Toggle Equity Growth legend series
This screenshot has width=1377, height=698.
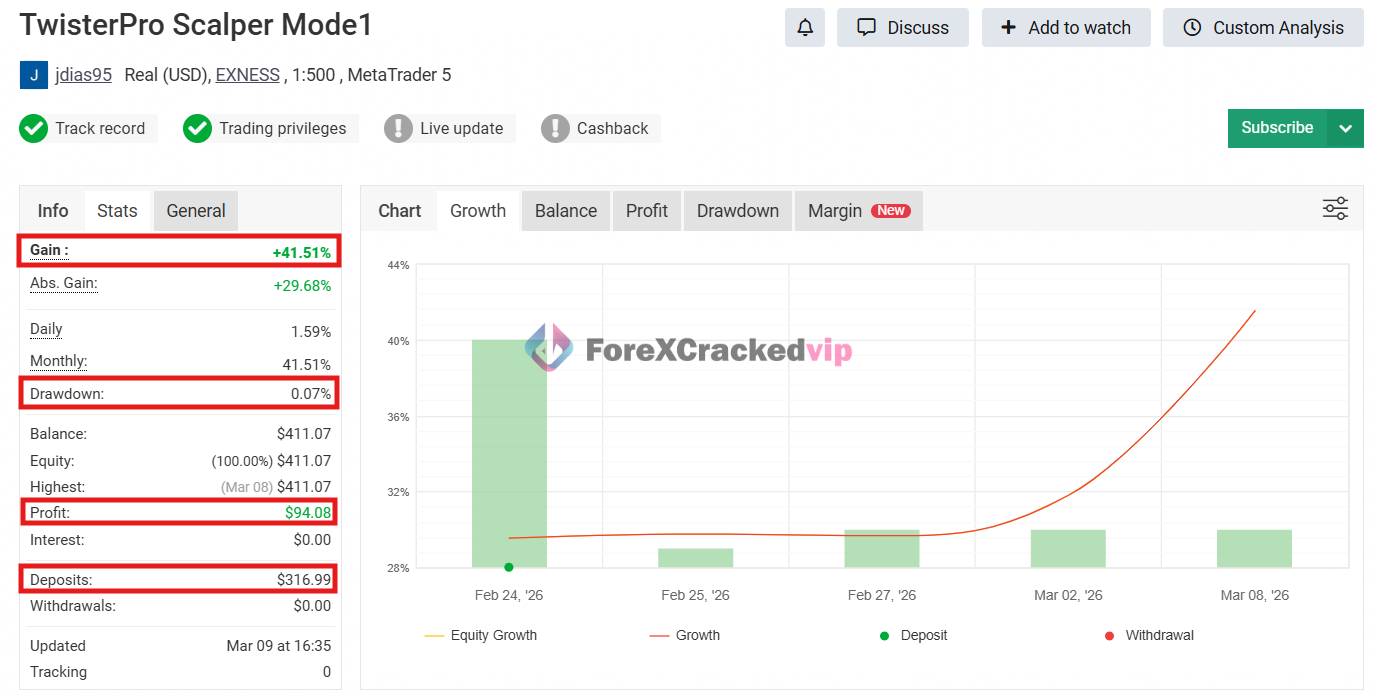coord(481,635)
